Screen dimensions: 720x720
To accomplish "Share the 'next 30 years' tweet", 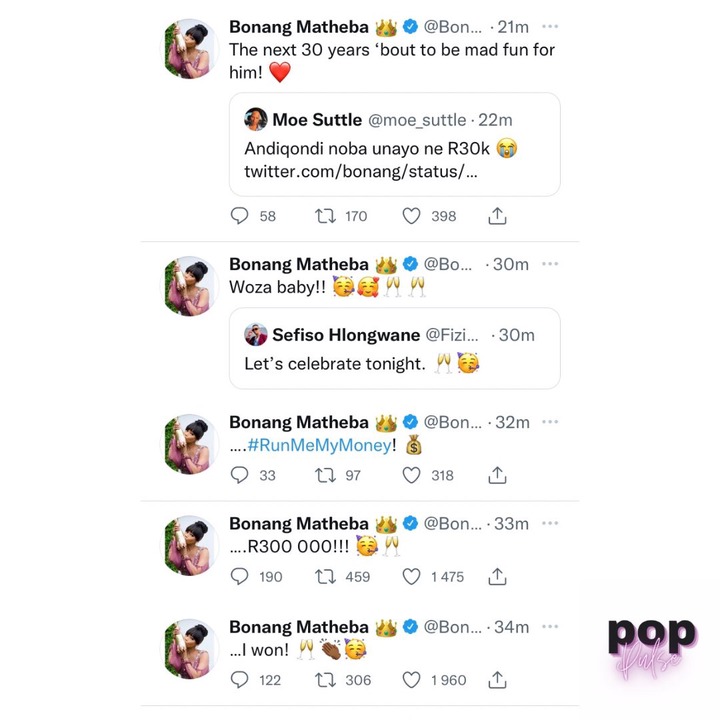I will pyautogui.click(x=497, y=215).
